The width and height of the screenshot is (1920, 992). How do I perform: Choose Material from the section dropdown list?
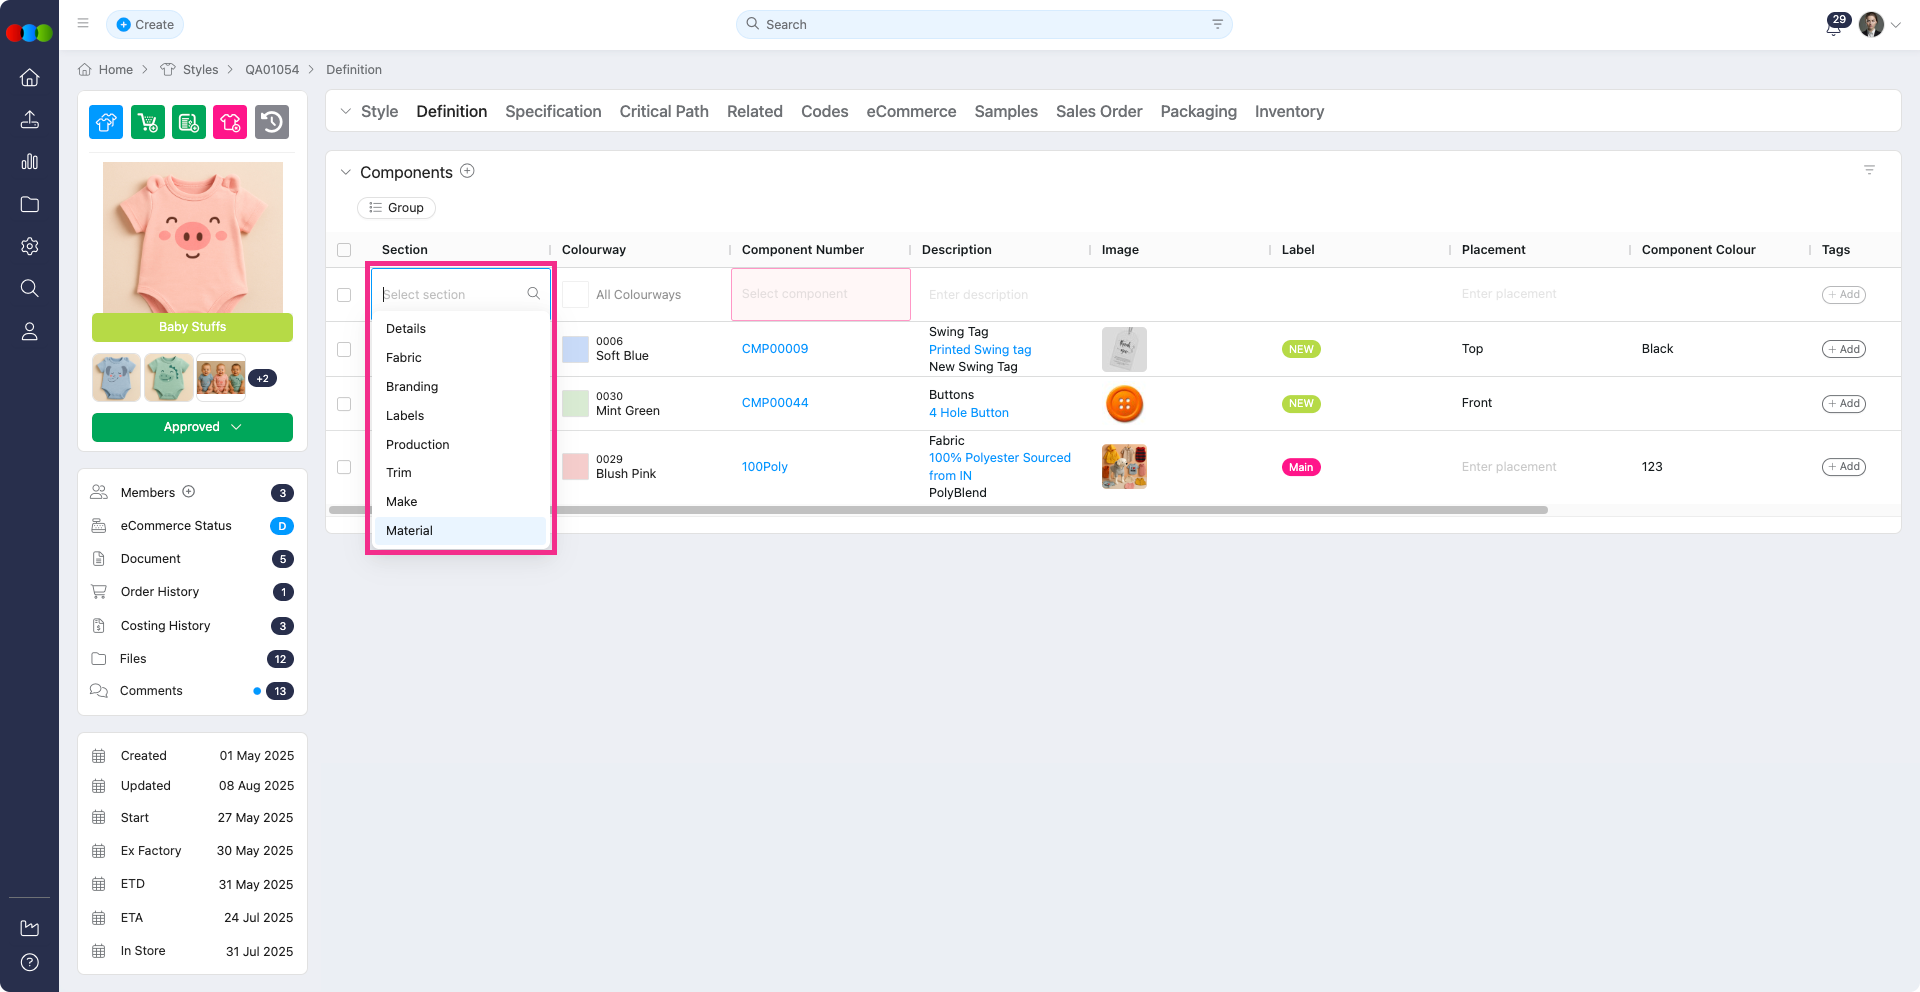[x=410, y=531]
